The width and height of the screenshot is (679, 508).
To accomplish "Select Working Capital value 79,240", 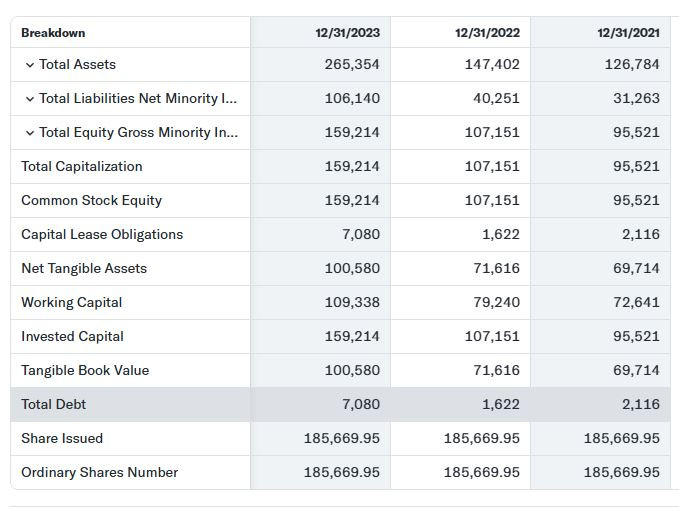I will pos(496,302).
